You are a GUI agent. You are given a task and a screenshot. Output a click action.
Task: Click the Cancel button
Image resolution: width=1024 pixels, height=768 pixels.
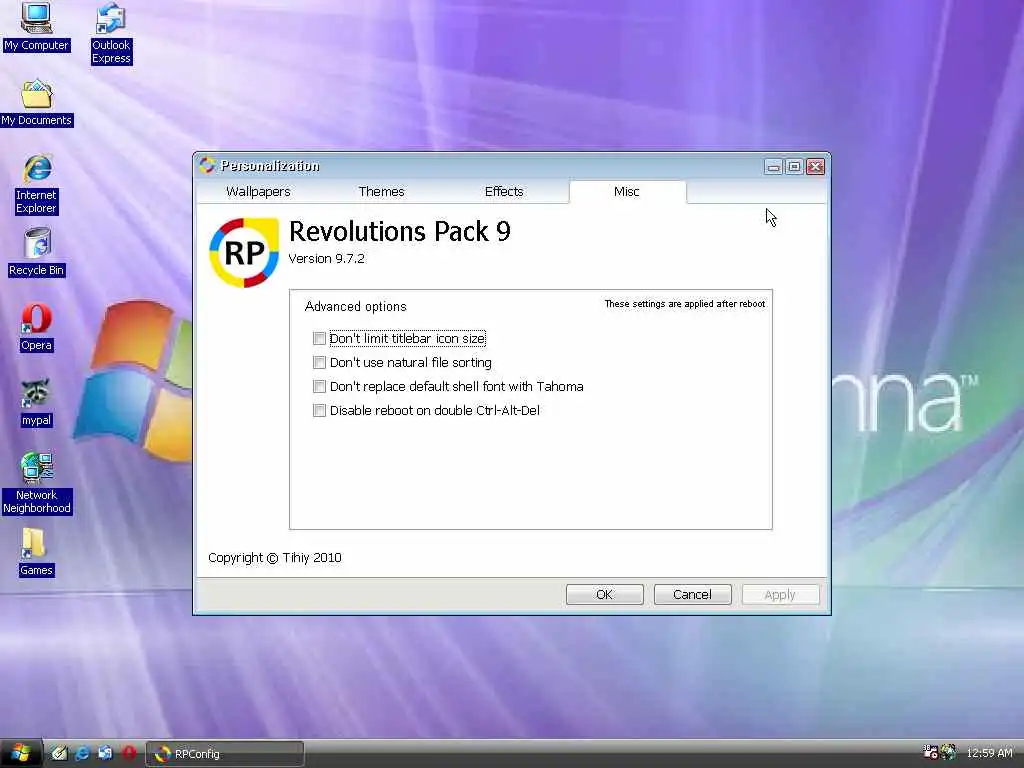692,594
